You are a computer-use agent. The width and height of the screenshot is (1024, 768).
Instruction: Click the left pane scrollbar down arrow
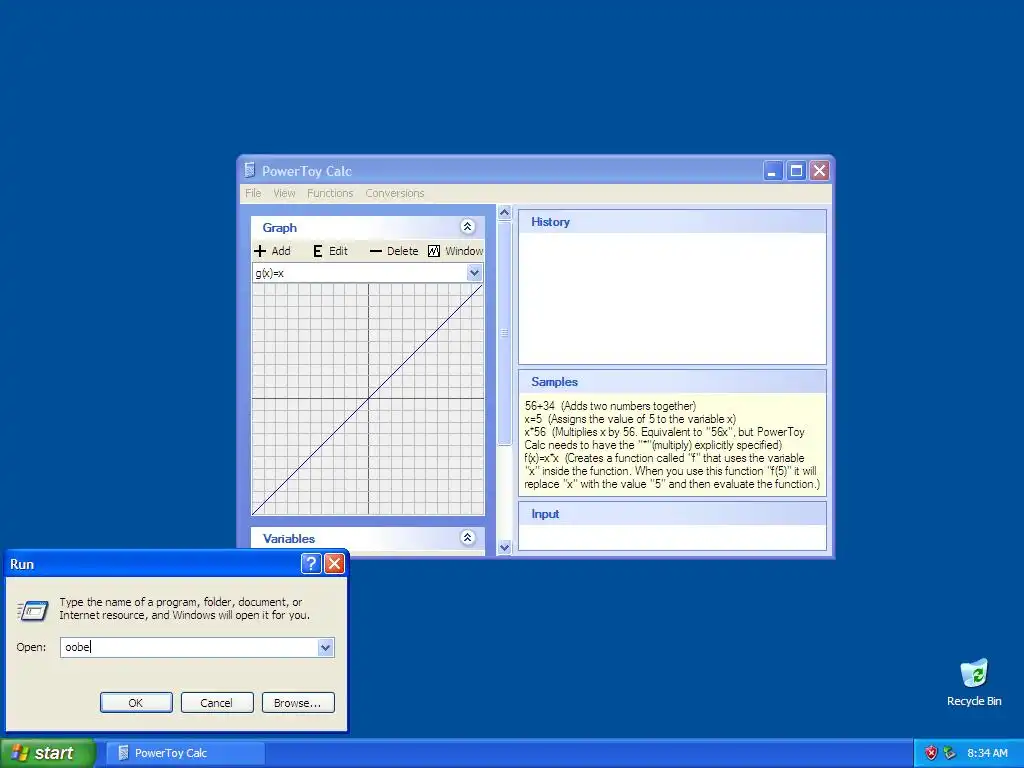coord(504,547)
